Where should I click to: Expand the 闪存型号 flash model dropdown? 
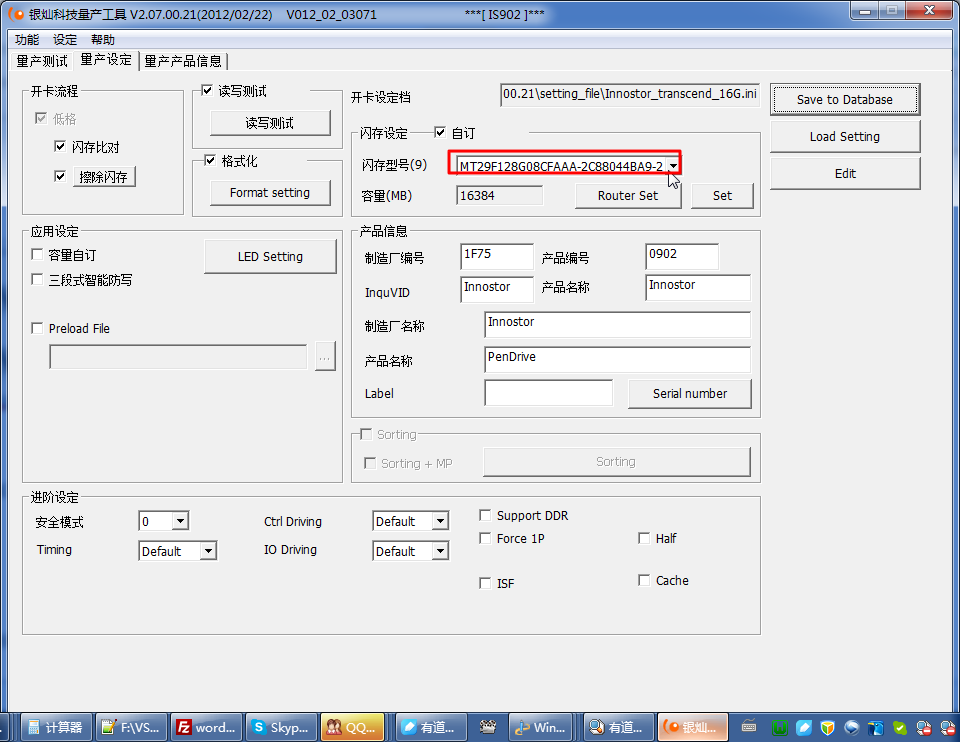pos(673,166)
